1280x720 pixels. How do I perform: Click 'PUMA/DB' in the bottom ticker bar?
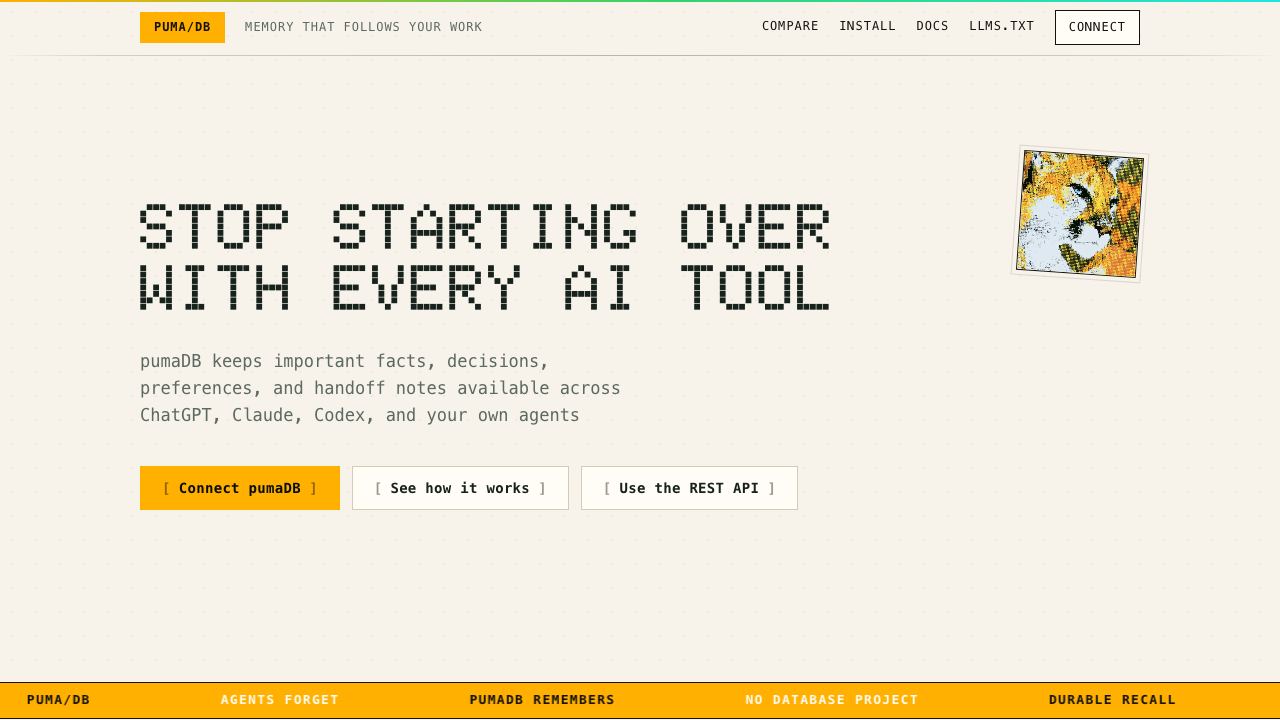pyautogui.click(x=58, y=700)
